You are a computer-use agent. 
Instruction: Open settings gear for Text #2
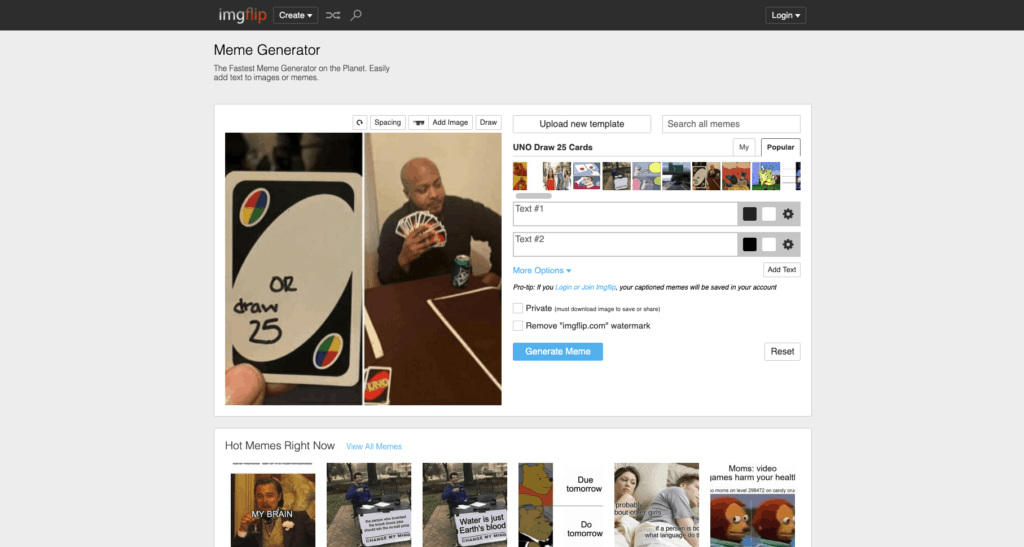tap(788, 245)
